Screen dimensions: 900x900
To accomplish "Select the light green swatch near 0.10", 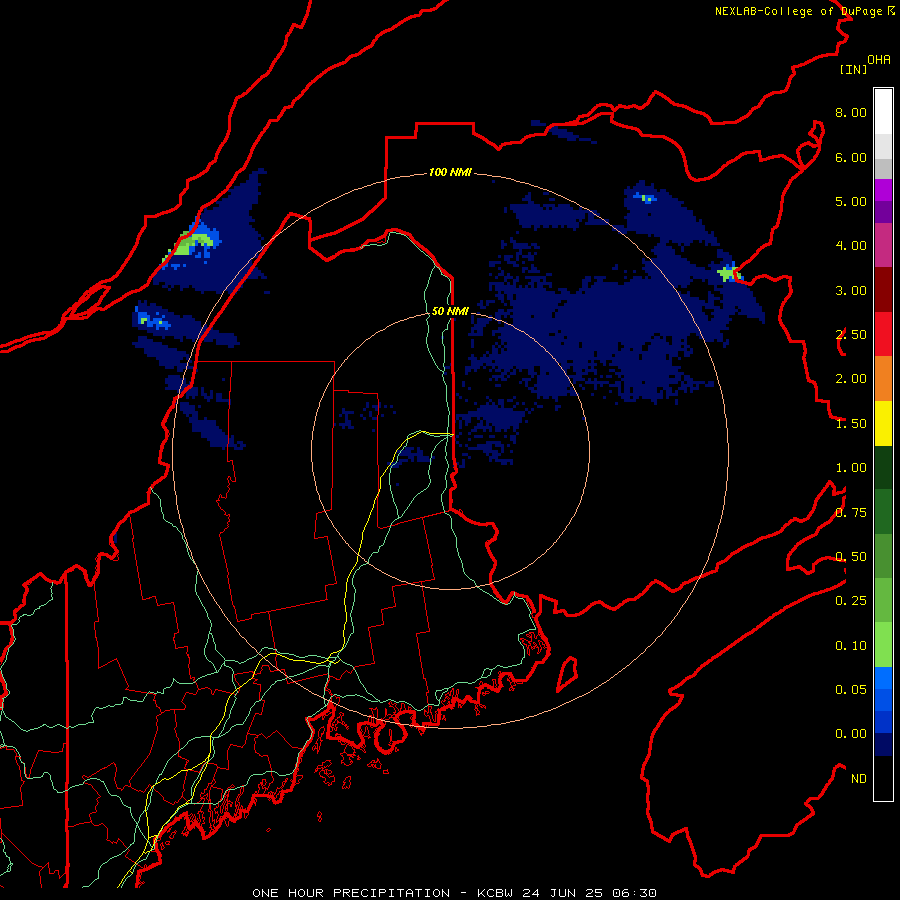I will pyautogui.click(x=883, y=645).
